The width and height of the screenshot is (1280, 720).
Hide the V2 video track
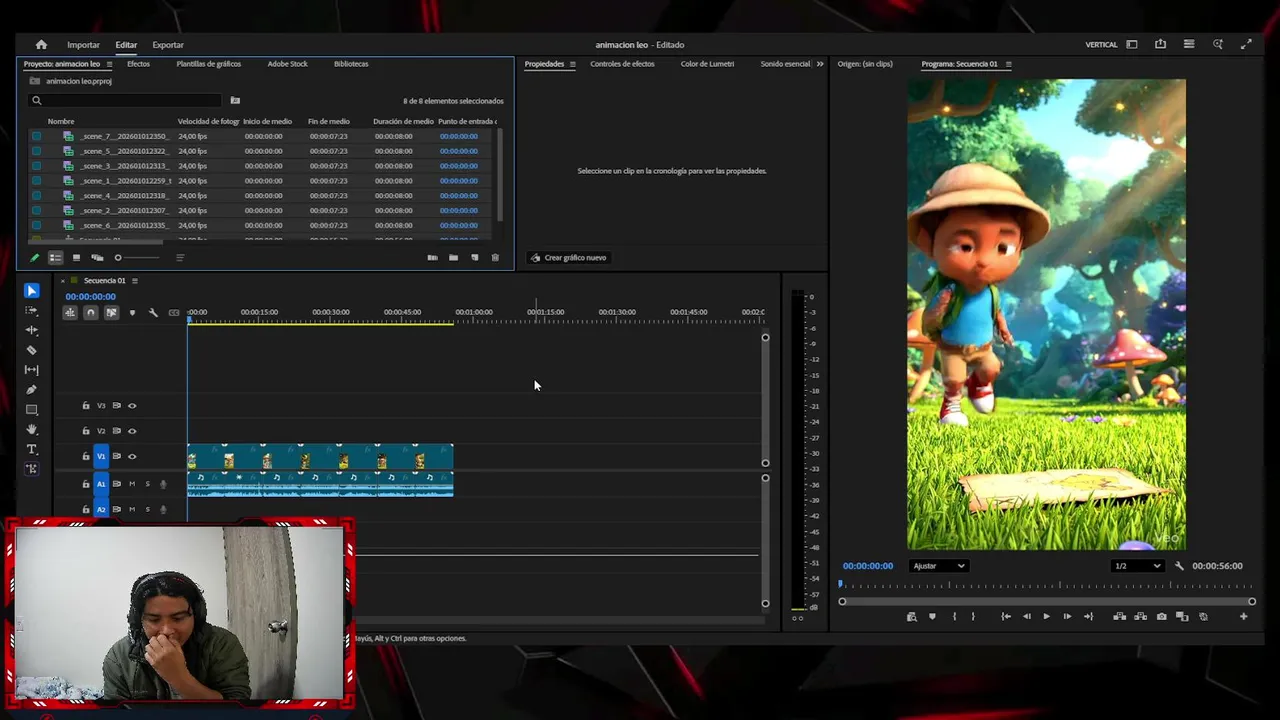click(x=132, y=431)
